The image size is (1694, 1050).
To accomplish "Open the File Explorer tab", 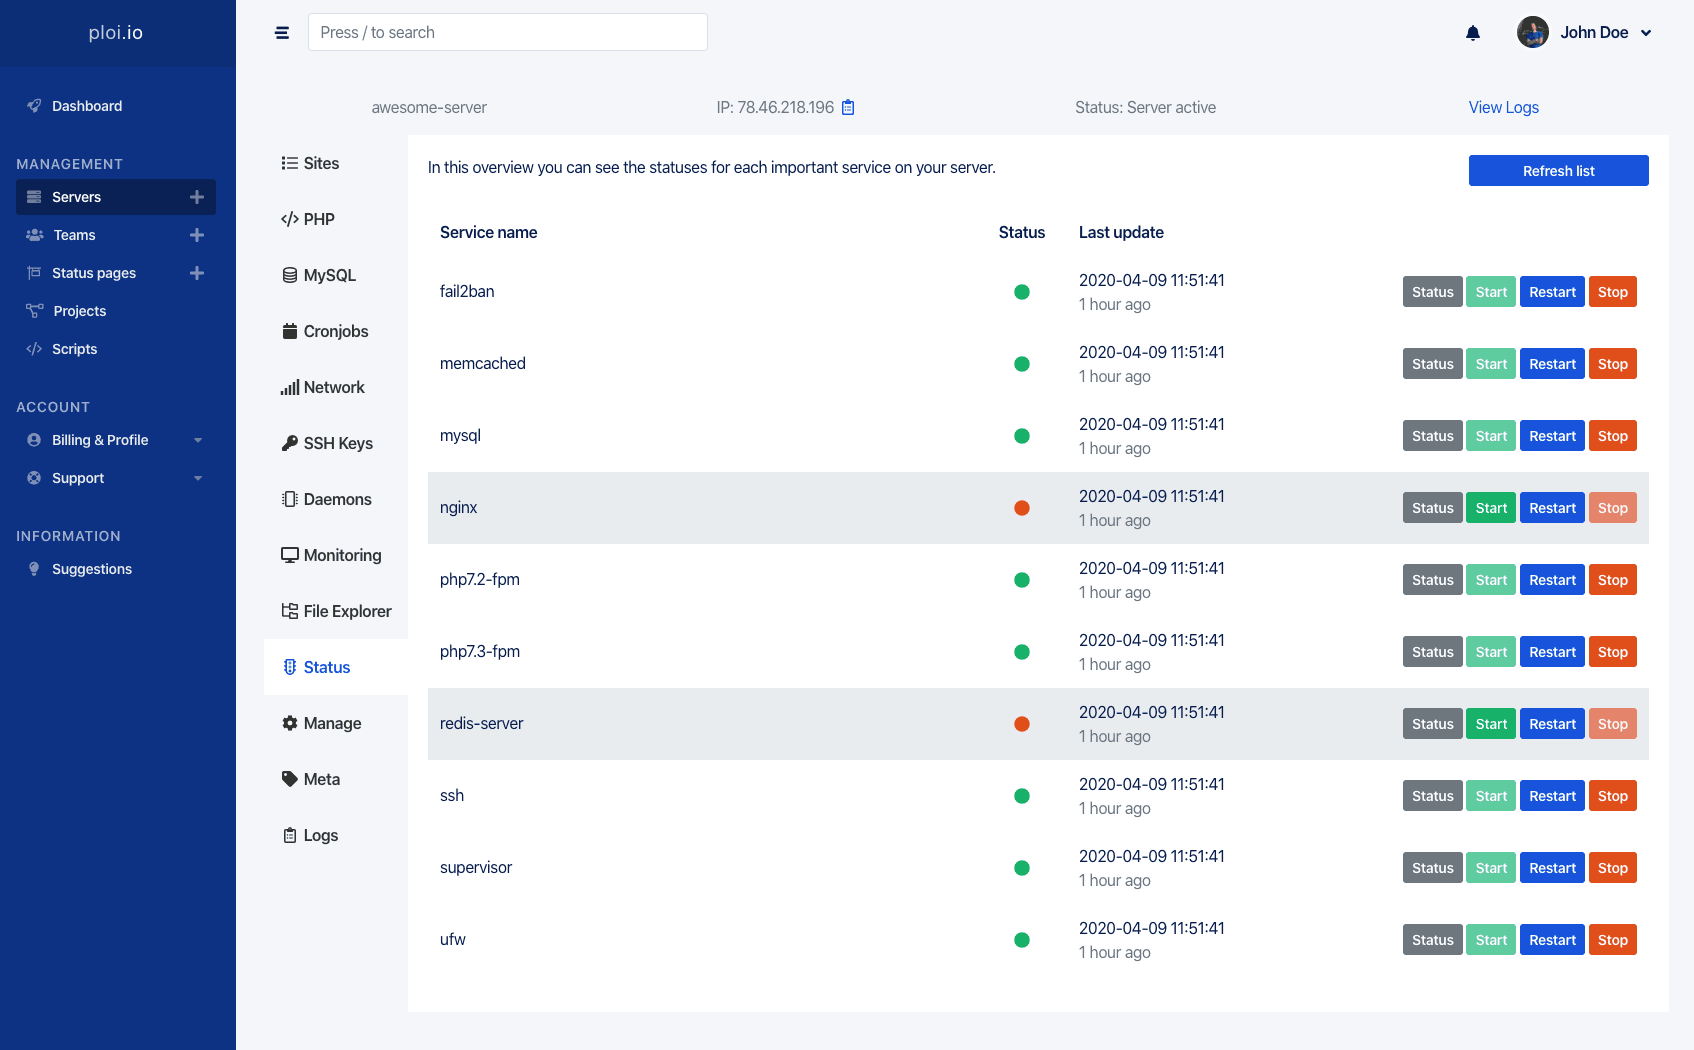I will 336,611.
